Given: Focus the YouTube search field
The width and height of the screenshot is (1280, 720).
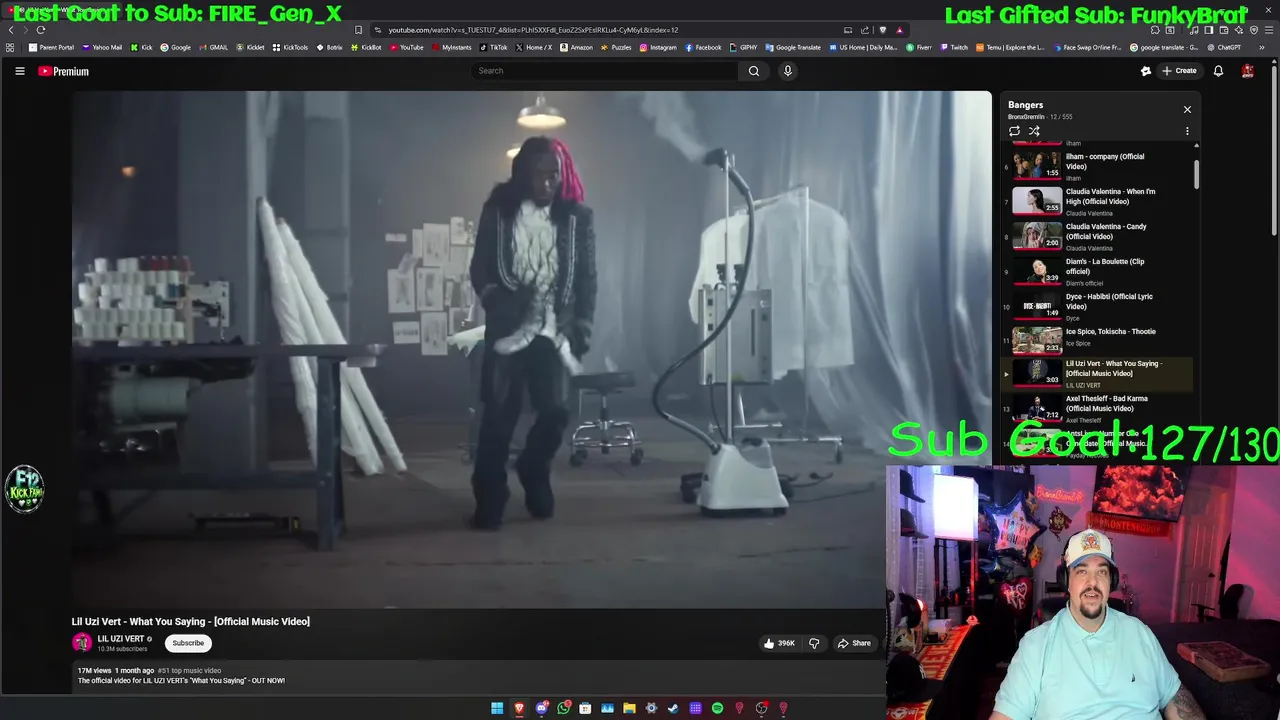Looking at the screenshot, I should [605, 71].
